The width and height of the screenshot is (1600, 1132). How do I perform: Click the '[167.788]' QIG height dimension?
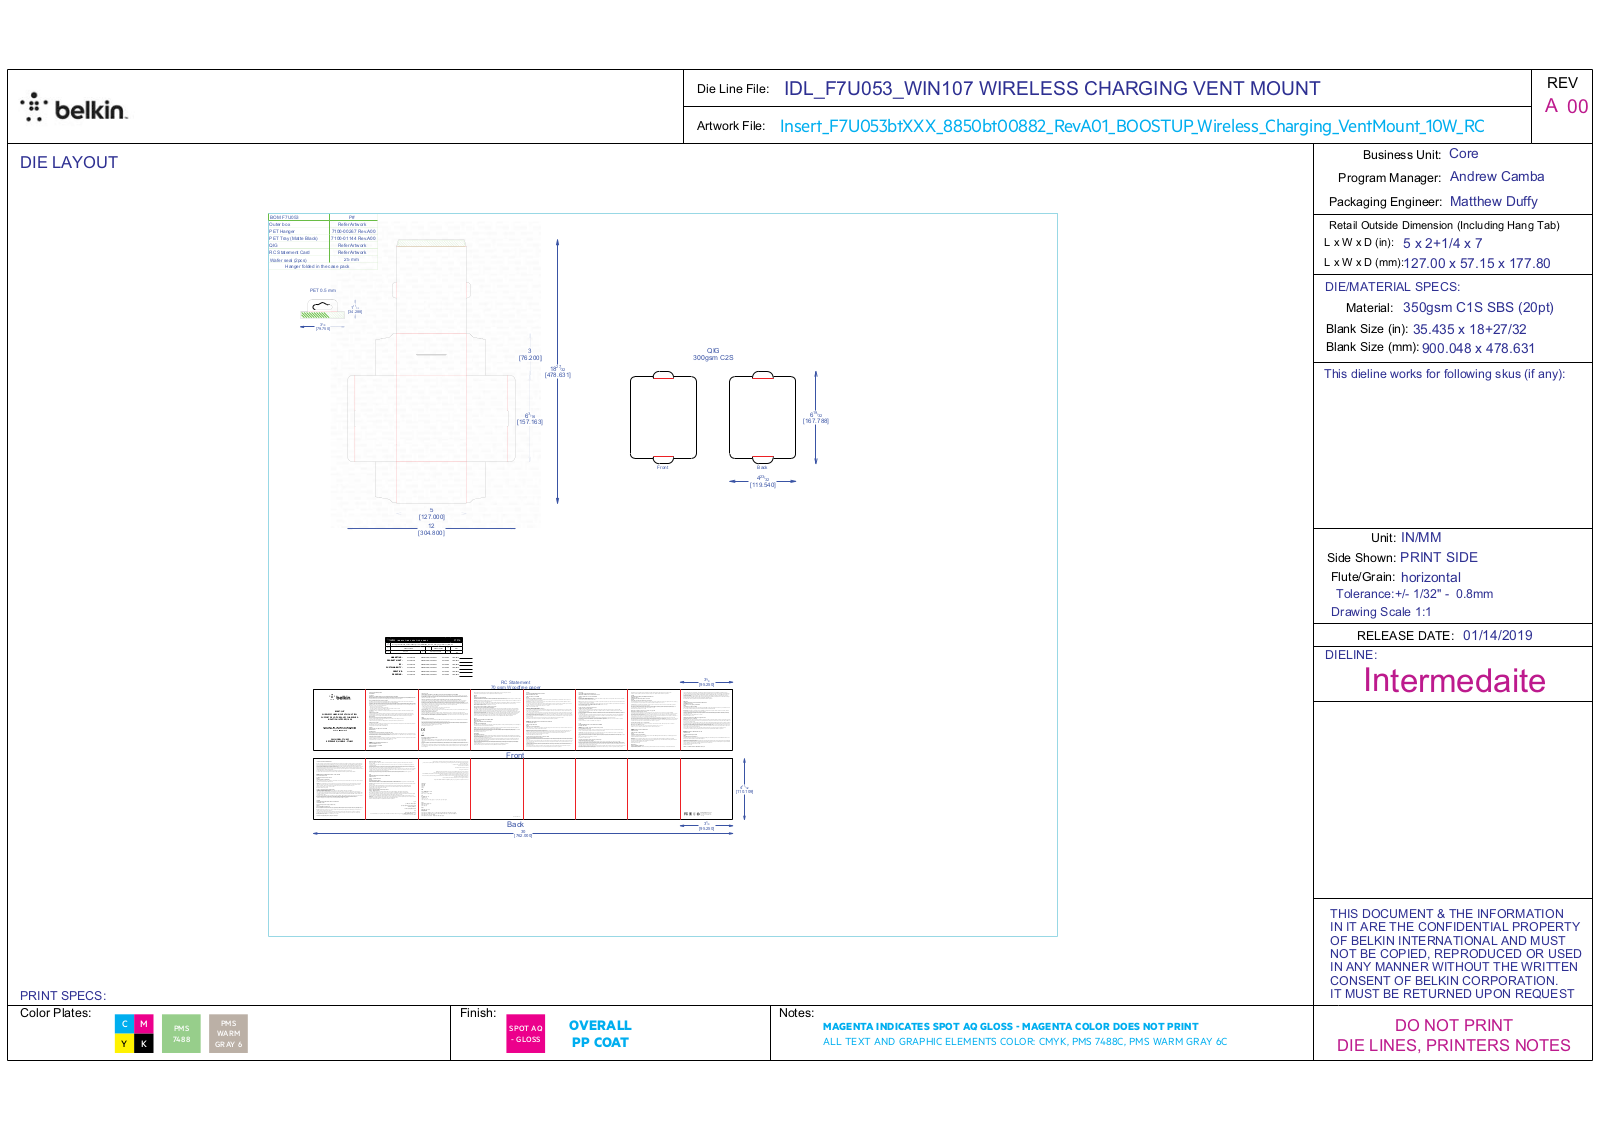point(816,421)
